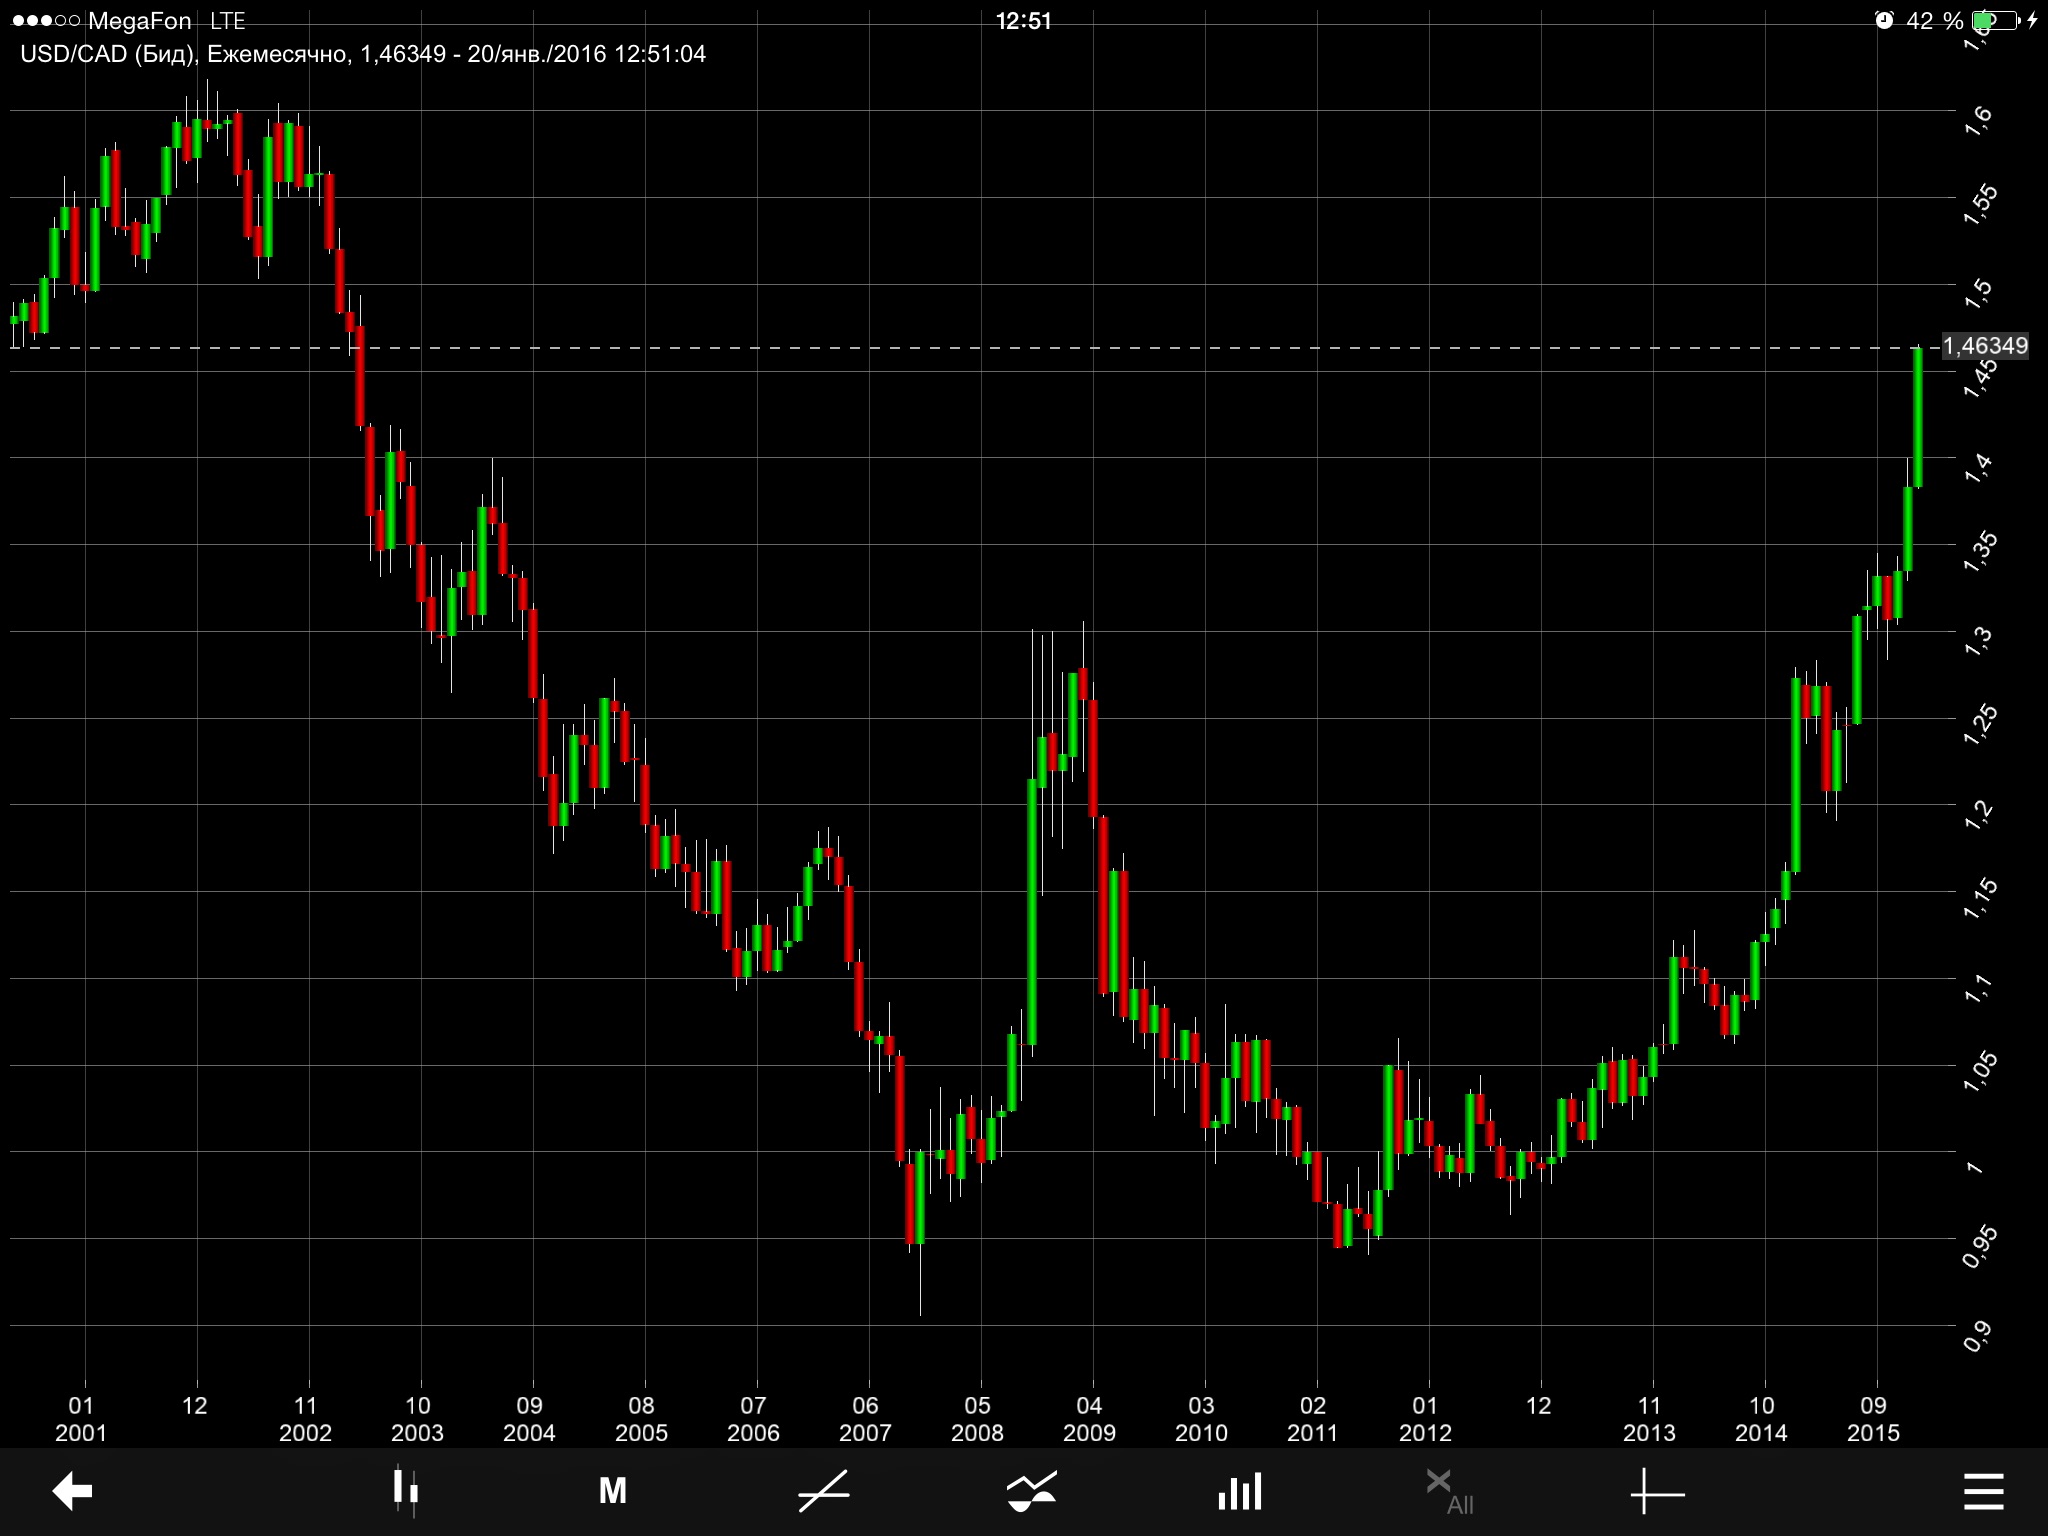Open the candlestick chart type icon
This screenshot has width=2048, height=1536.
coord(405,1491)
